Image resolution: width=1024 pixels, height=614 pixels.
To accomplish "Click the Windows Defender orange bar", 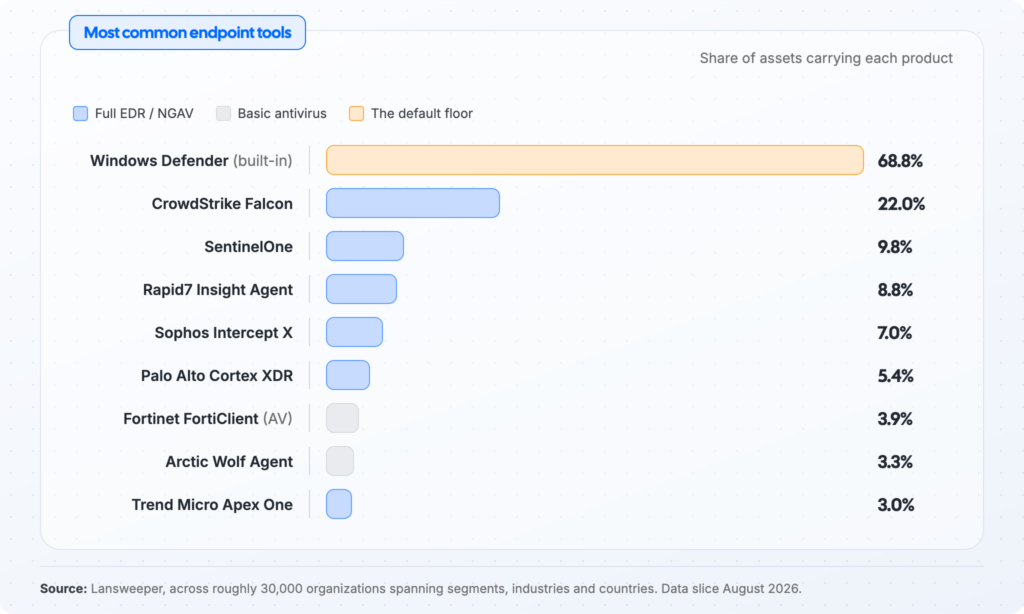I will [x=595, y=160].
